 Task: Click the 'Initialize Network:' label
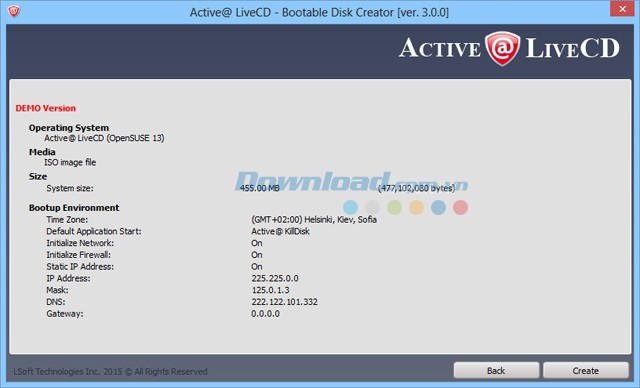point(80,243)
